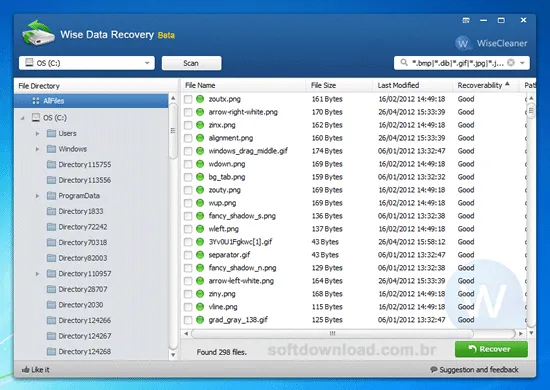Screen dimensions: 550x390
Task: Open the WiseCleaner logo link
Action: pyautogui.click(x=491, y=43)
